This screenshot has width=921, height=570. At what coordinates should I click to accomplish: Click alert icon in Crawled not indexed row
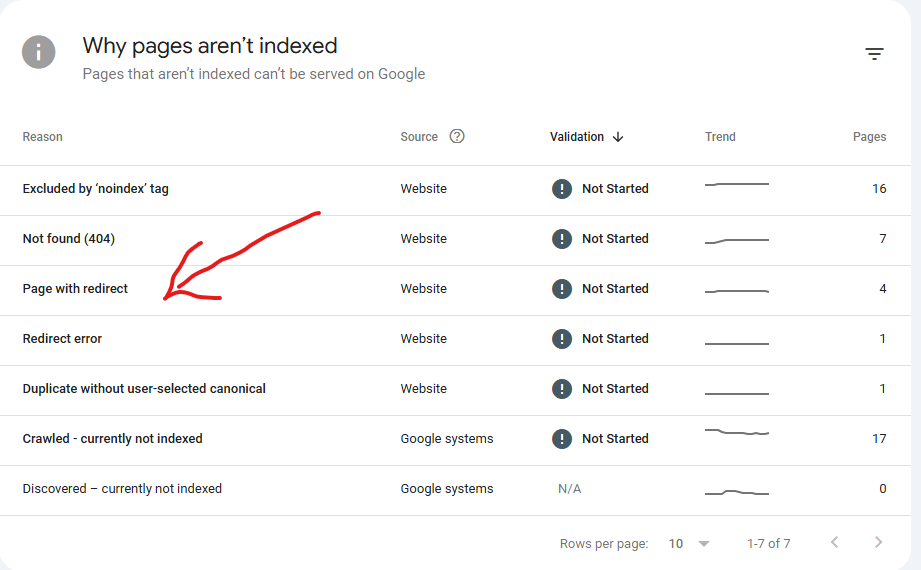point(562,438)
